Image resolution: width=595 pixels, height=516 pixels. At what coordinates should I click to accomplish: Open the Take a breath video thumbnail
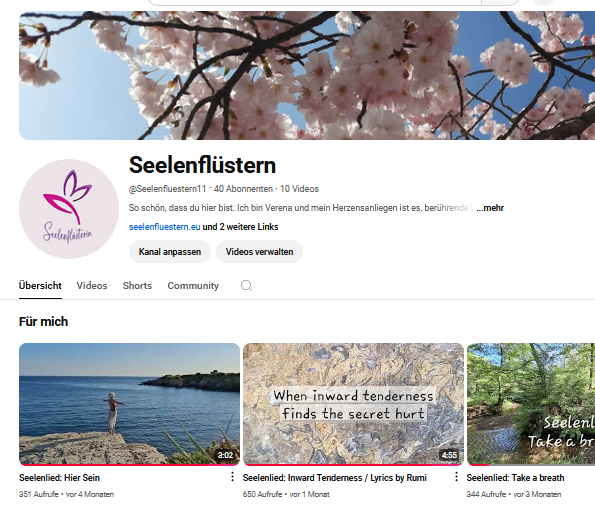click(531, 404)
